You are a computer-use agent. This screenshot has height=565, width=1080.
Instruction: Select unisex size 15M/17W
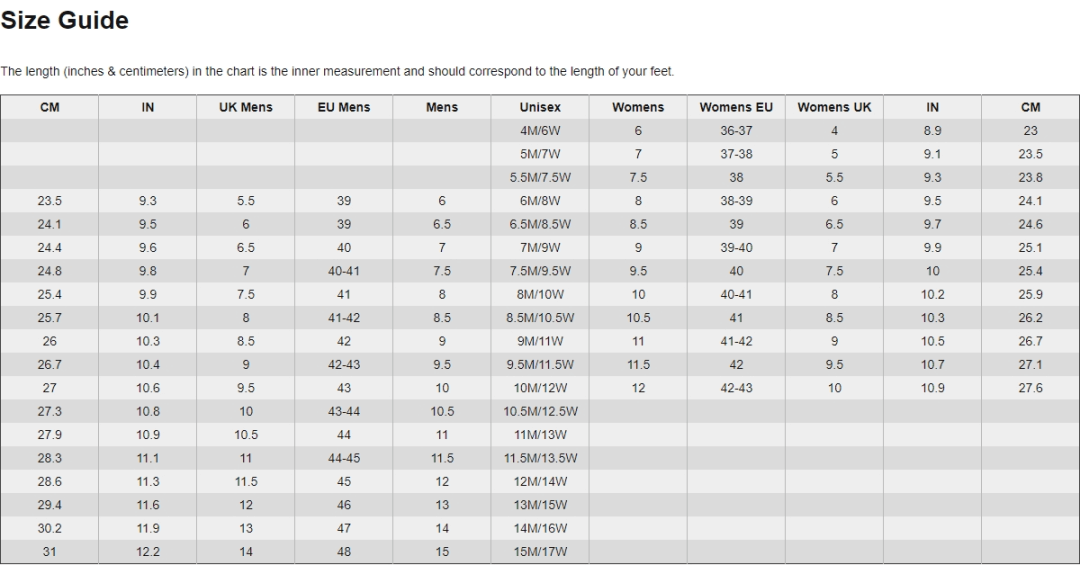tap(540, 553)
